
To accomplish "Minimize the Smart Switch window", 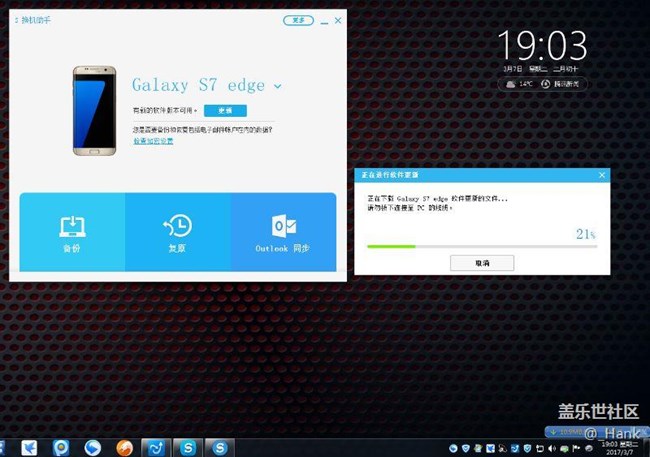I will click(322, 20).
